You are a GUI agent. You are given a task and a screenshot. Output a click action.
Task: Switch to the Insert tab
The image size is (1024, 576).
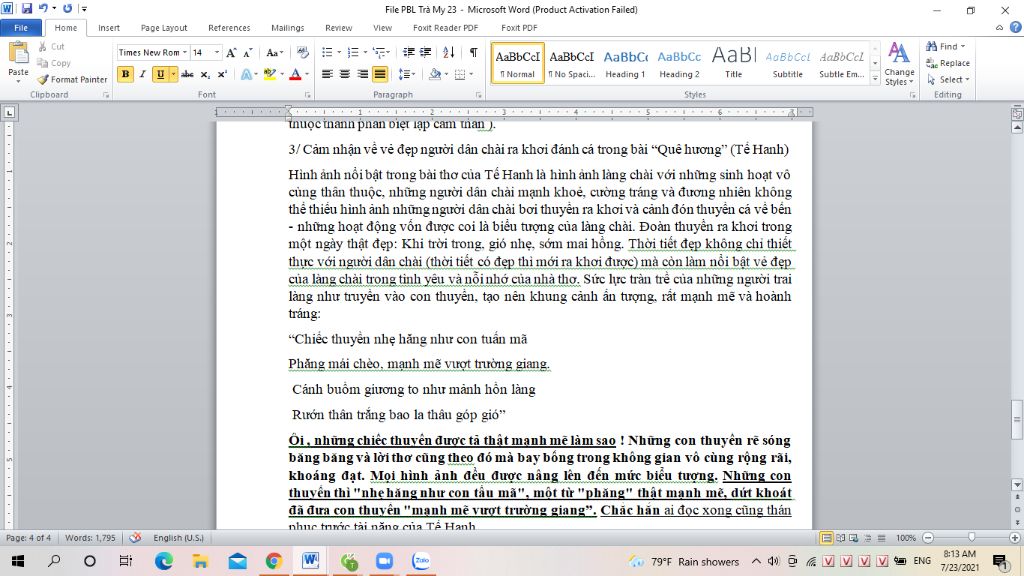coord(109,27)
